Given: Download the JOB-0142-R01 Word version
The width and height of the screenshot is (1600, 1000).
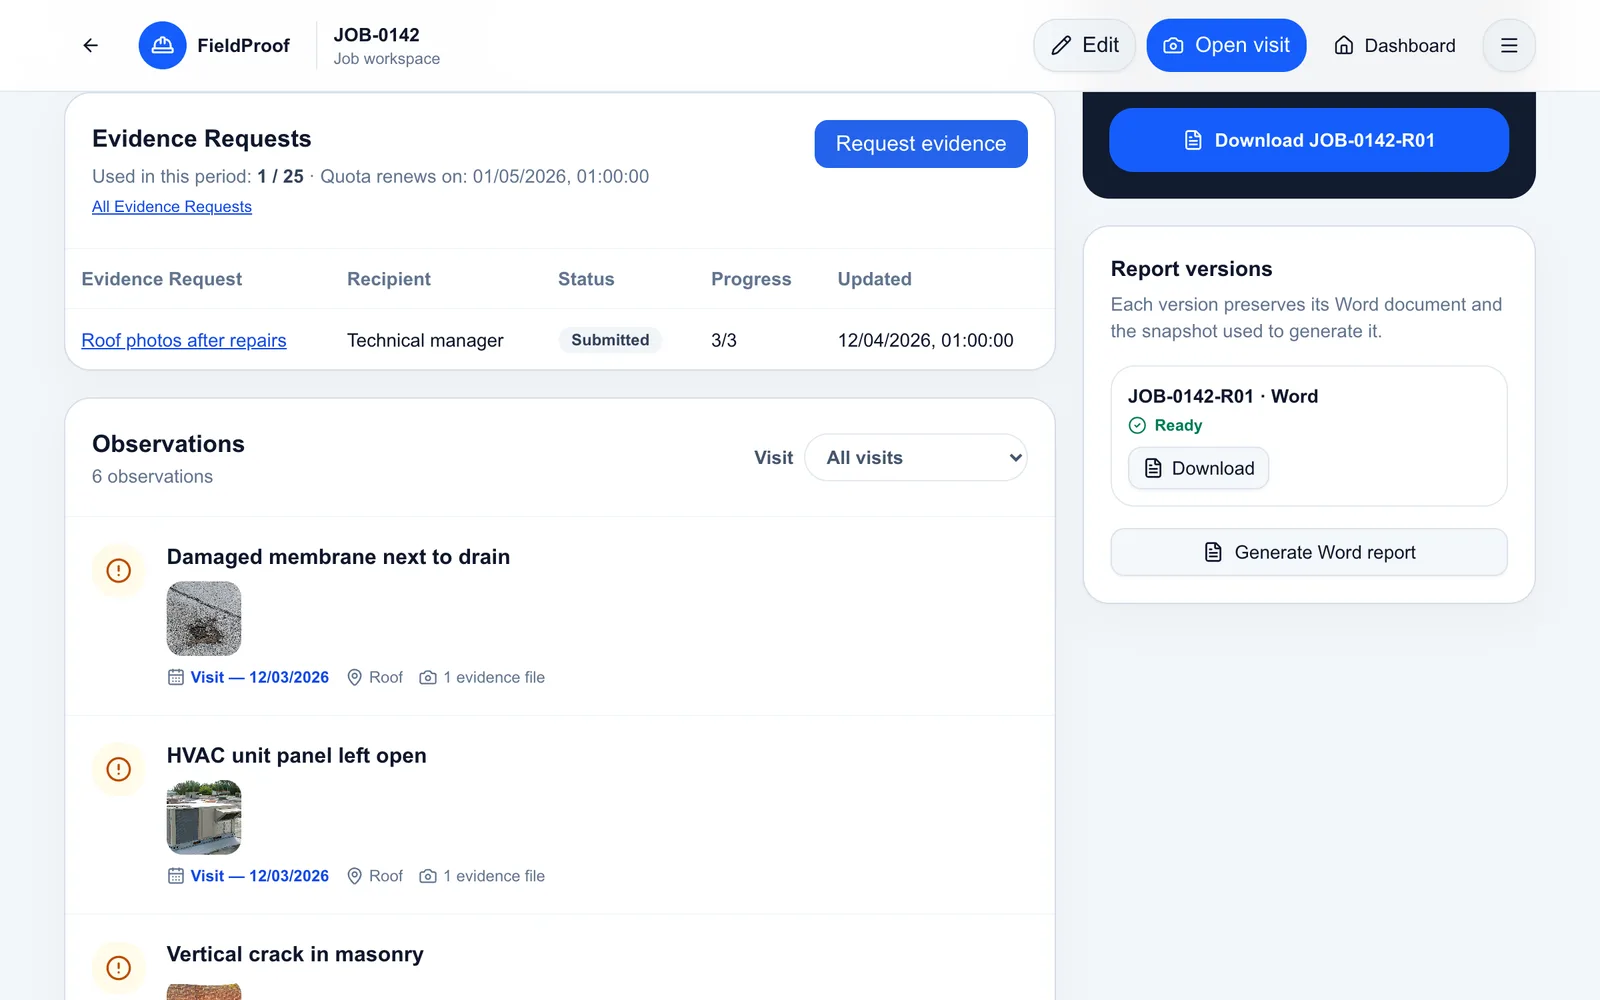Looking at the screenshot, I should (x=1199, y=468).
